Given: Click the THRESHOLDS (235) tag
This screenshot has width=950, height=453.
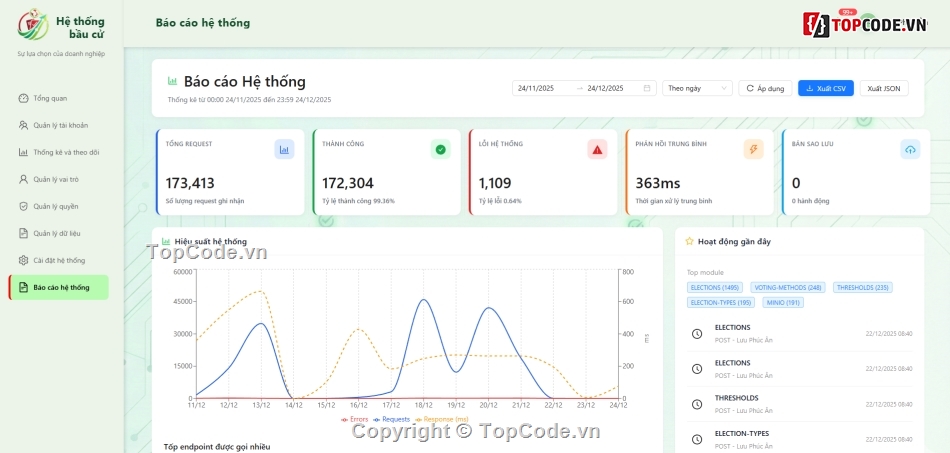Looking at the screenshot, I should [863, 288].
